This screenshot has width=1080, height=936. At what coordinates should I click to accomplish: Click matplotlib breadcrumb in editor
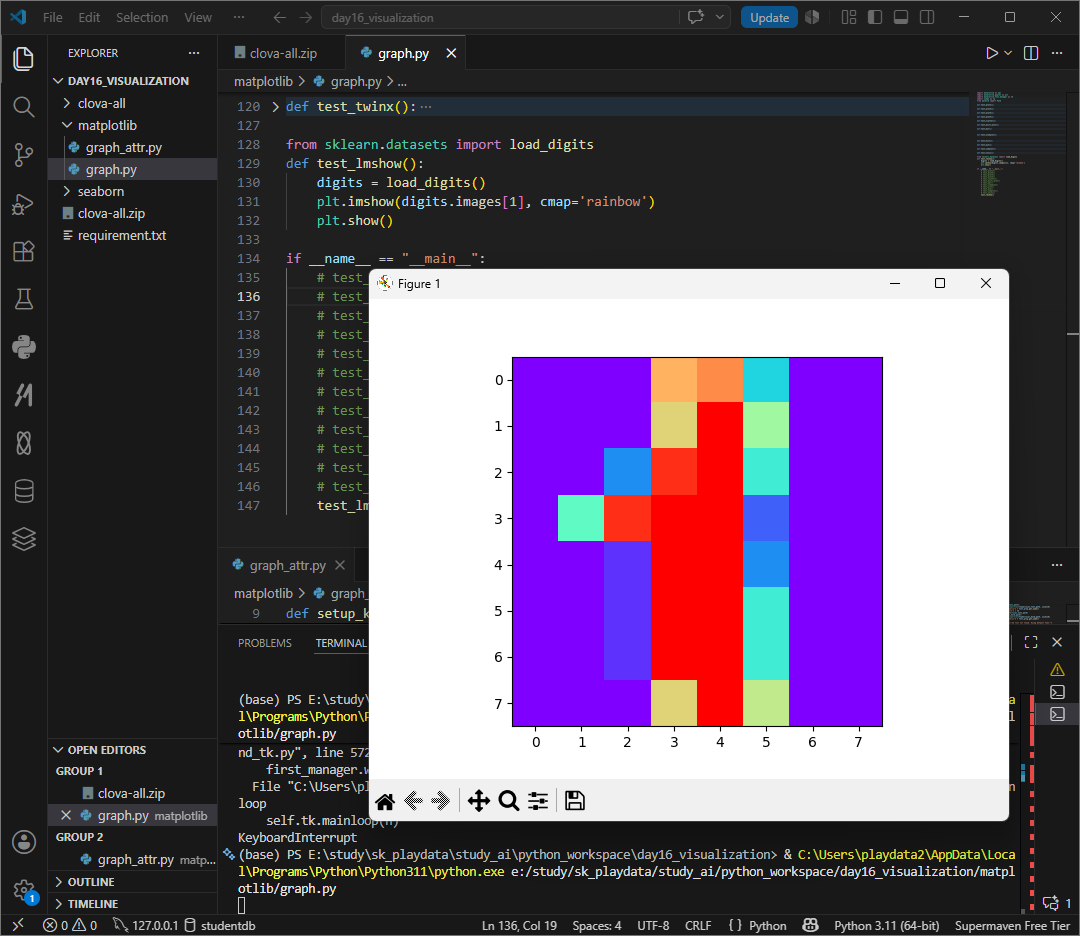263,81
